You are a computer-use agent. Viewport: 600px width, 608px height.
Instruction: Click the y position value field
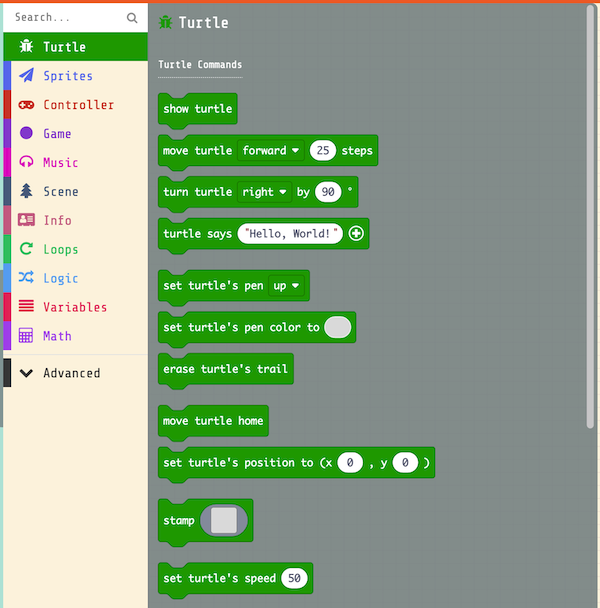[x=405, y=463]
